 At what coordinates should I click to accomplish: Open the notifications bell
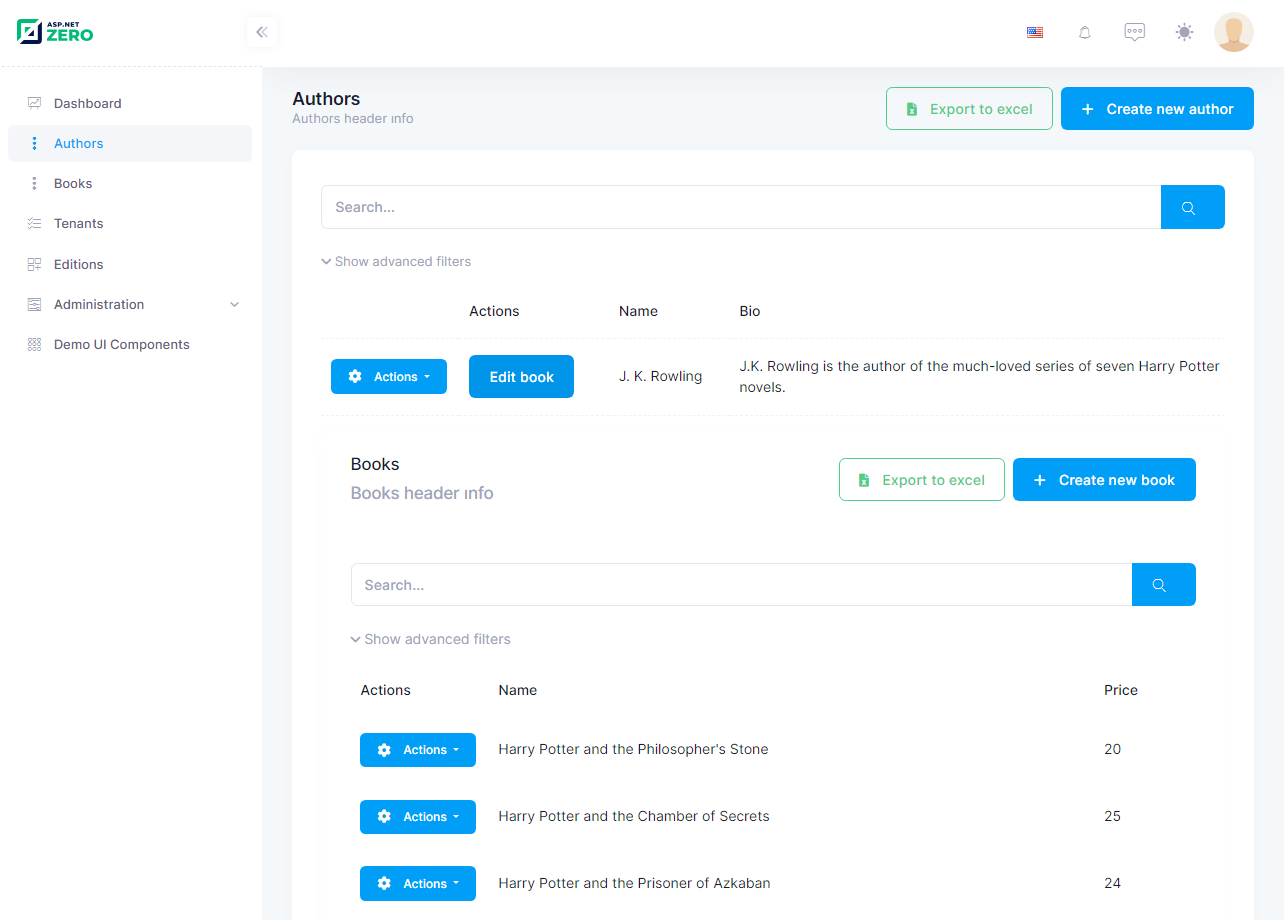tap(1085, 32)
